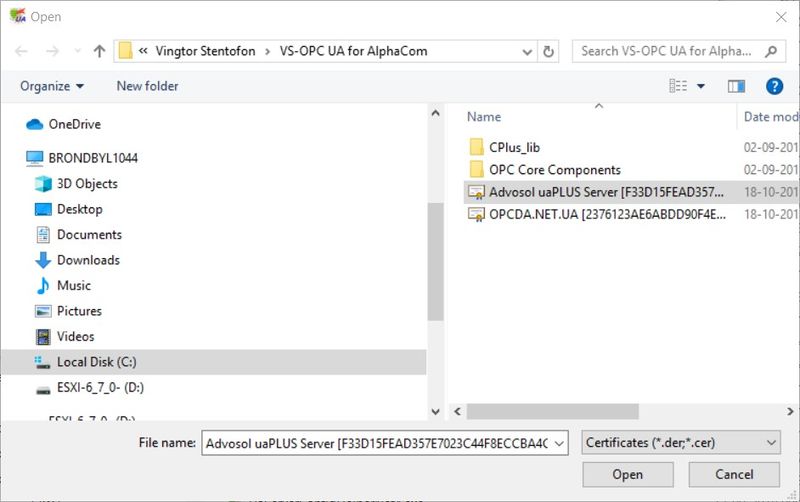Expand the address bar history dropdown
Screen dimensions: 800x502
click(x=527, y=51)
